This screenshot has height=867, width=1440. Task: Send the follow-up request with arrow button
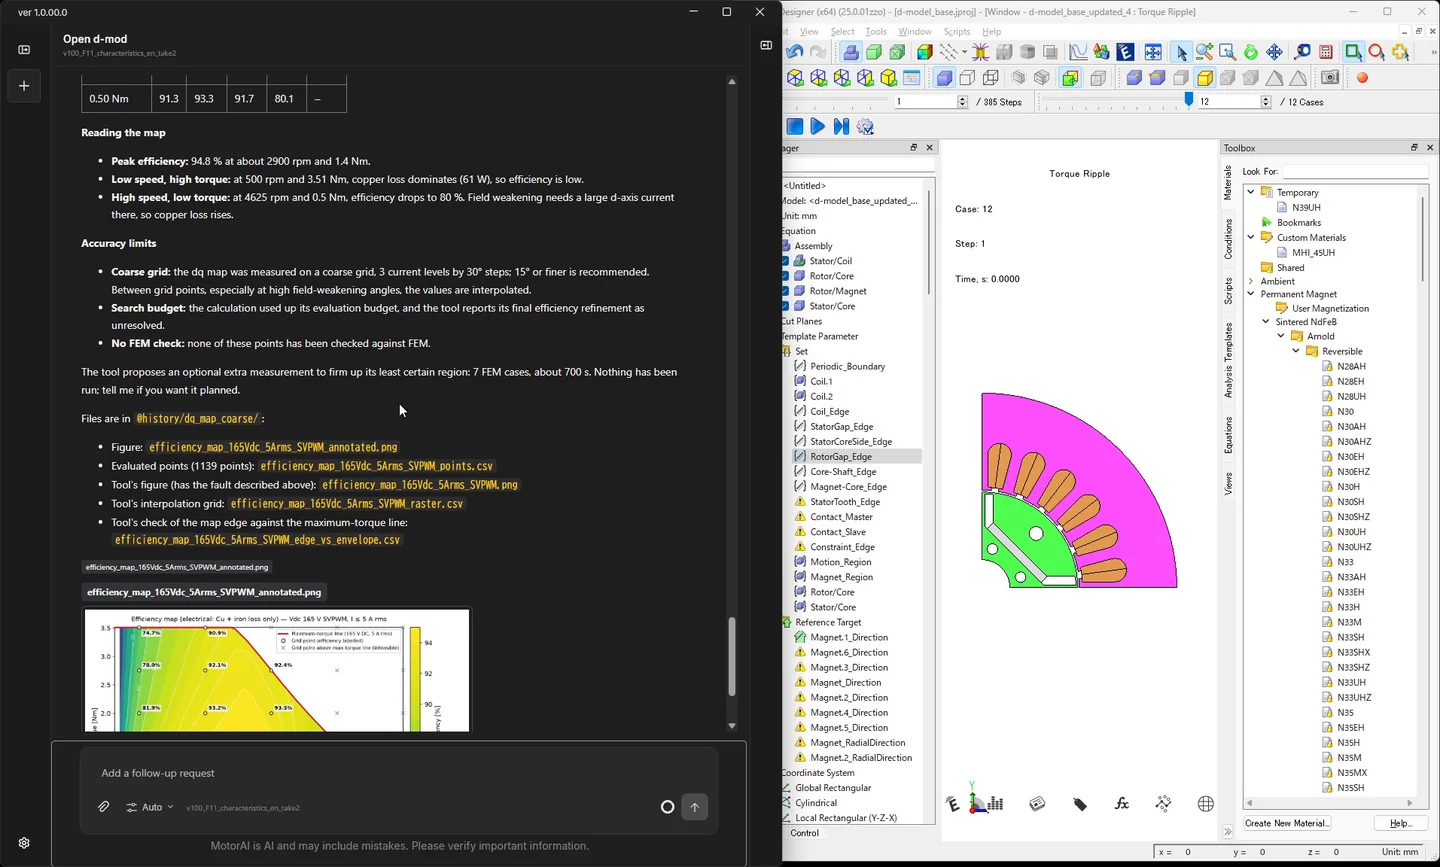pos(694,807)
